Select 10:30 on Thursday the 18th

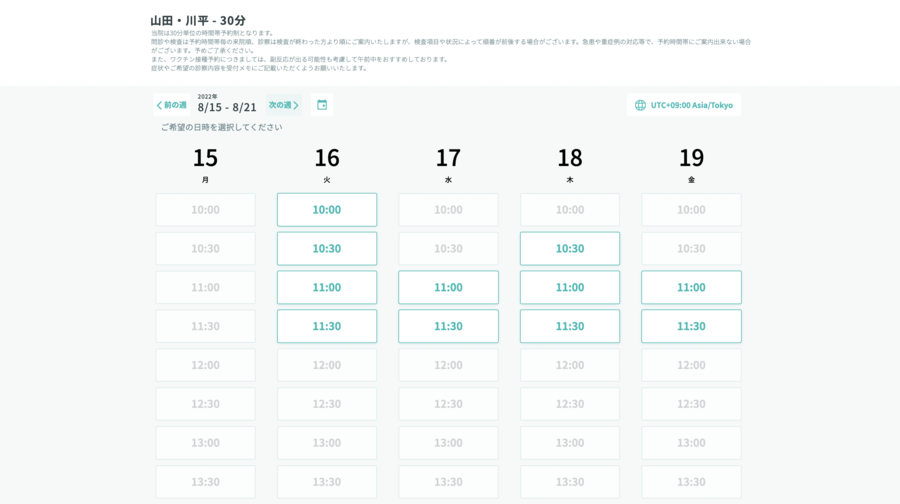click(x=570, y=249)
